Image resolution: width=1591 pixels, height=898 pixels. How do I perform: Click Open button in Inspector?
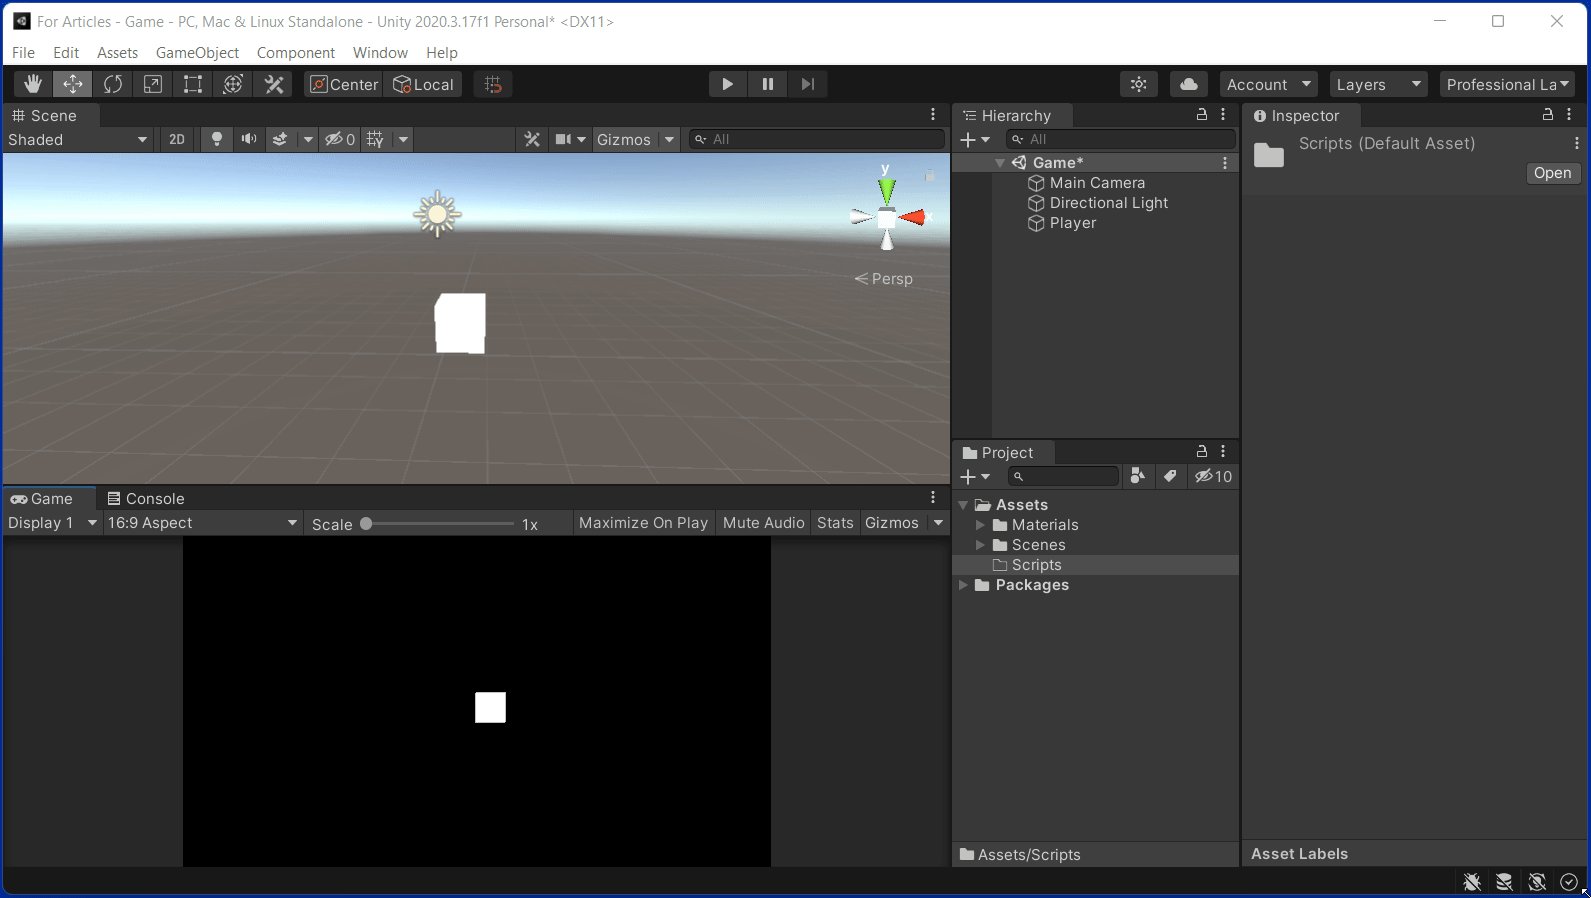1552,173
